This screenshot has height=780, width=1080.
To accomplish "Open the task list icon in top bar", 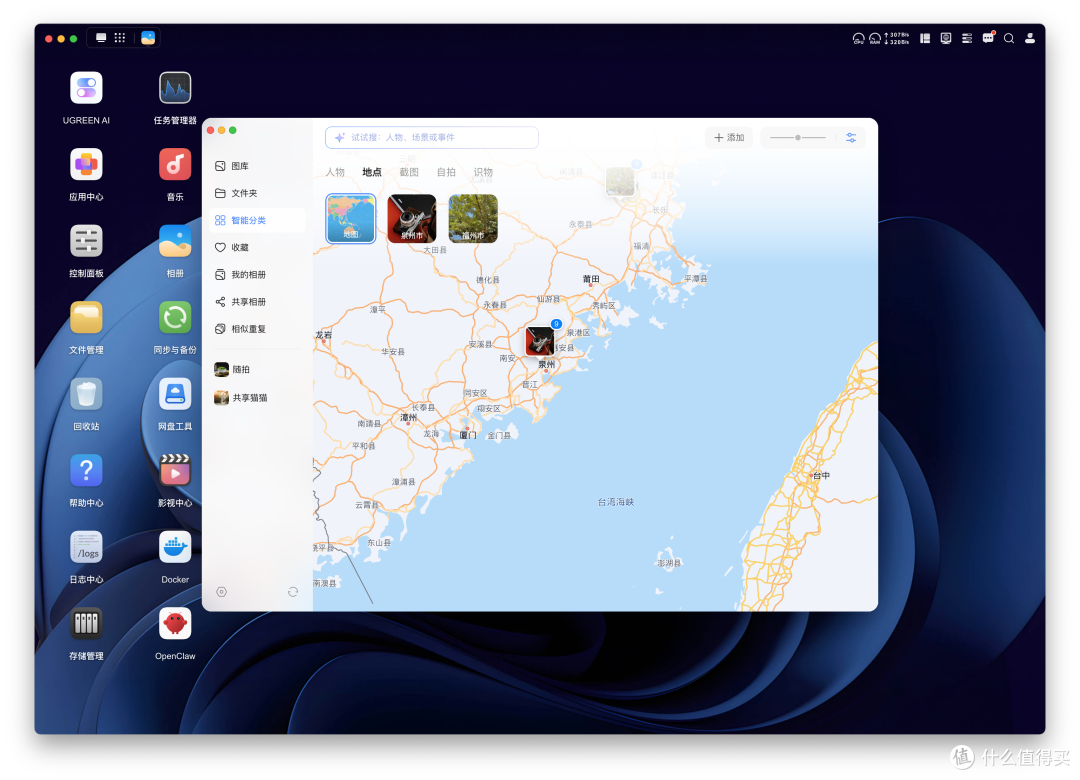I will point(967,39).
